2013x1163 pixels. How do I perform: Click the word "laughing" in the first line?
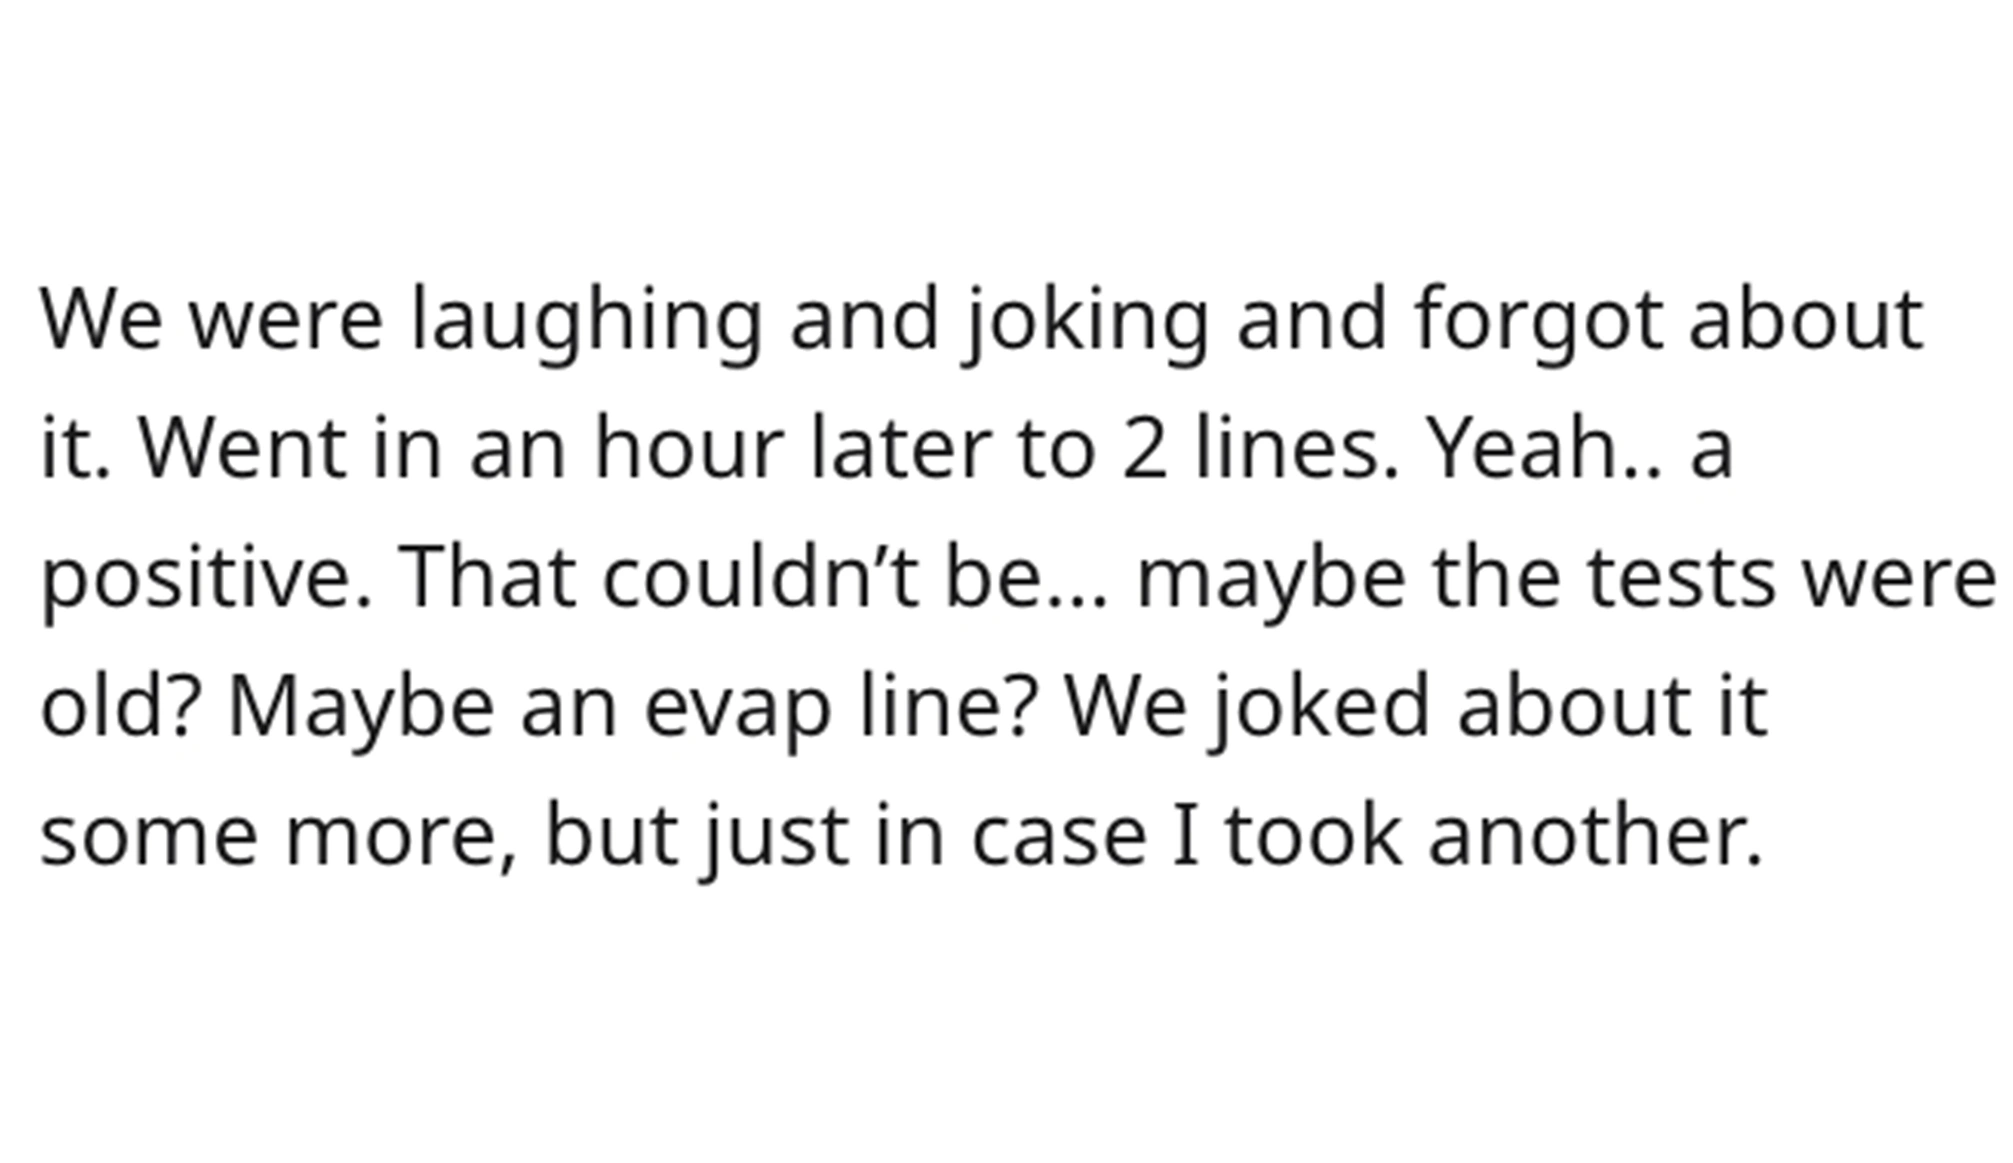[x=587, y=321]
